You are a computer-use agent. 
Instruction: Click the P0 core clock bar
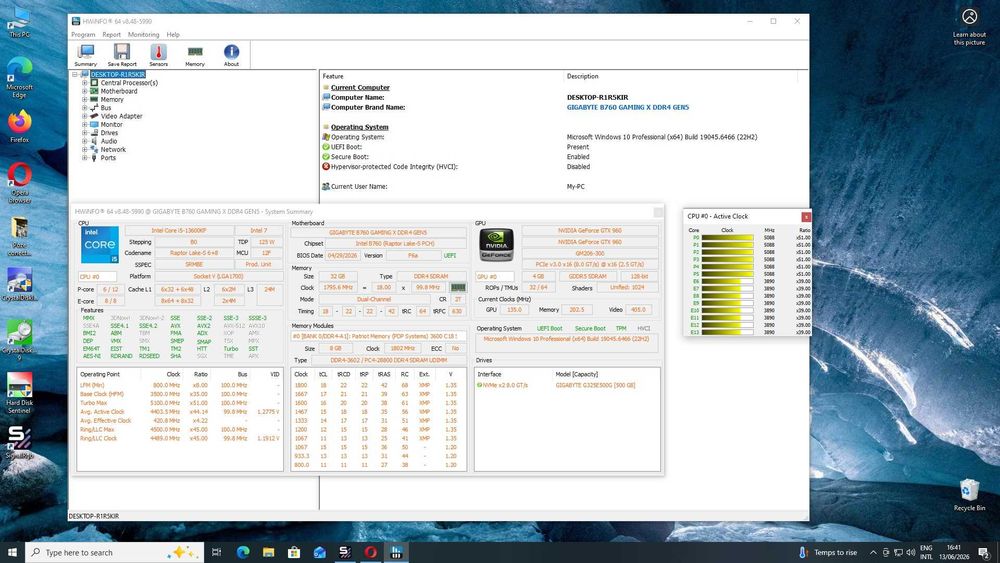728,238
